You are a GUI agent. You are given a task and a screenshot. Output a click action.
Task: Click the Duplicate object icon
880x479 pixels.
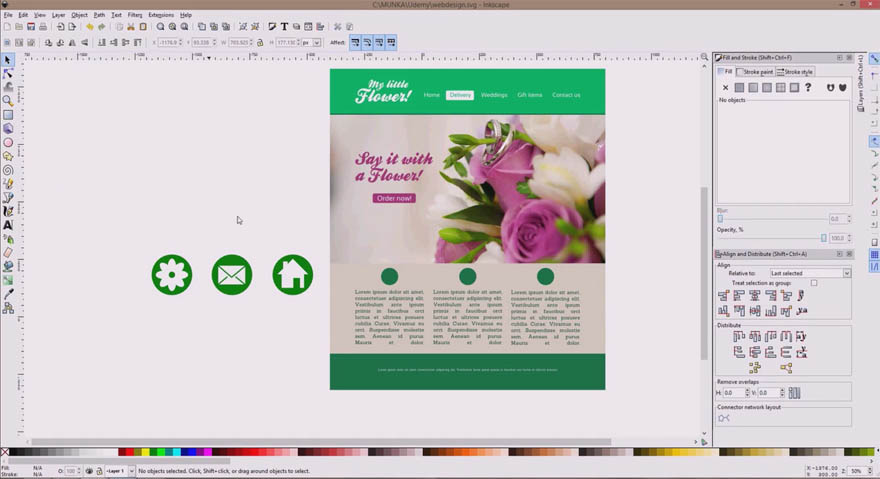pyautogui.click(x=201, y=27)
